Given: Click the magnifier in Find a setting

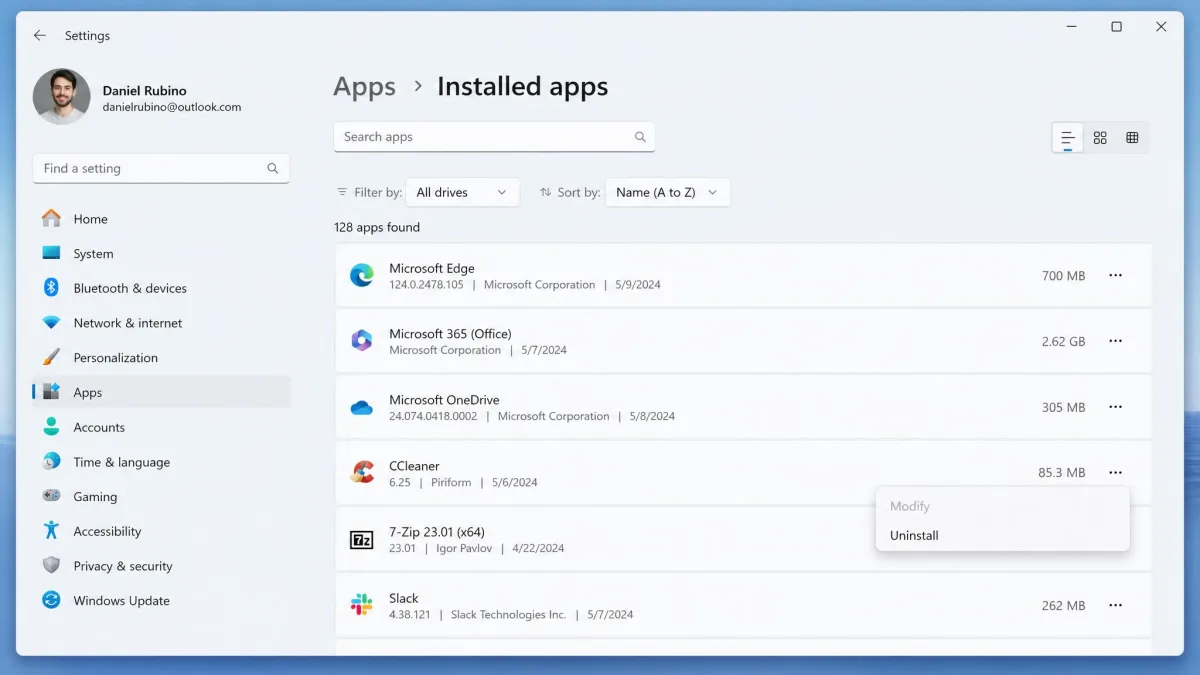Looking at the screenshot, I should (272, 168).
